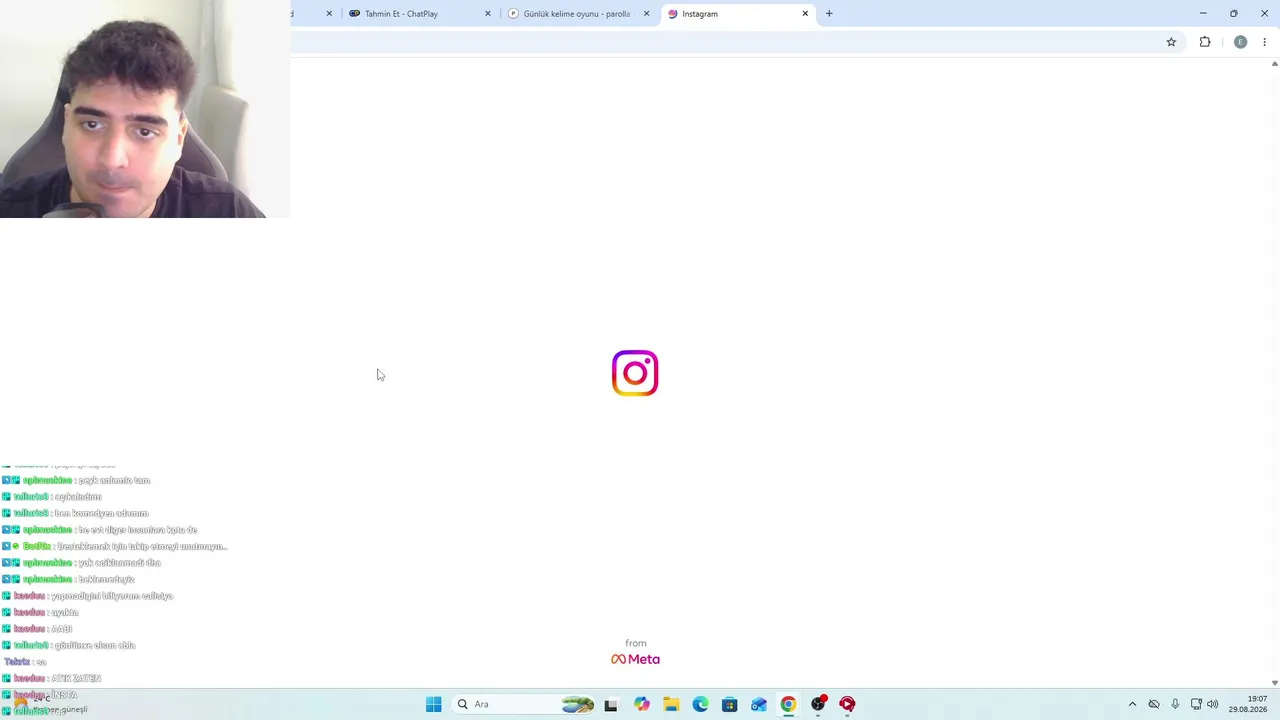This screenshot has width=1280, height=720.
Task: Open the red play-button app on taskbar
Action: pyautogui.click(x=847, y=704)
